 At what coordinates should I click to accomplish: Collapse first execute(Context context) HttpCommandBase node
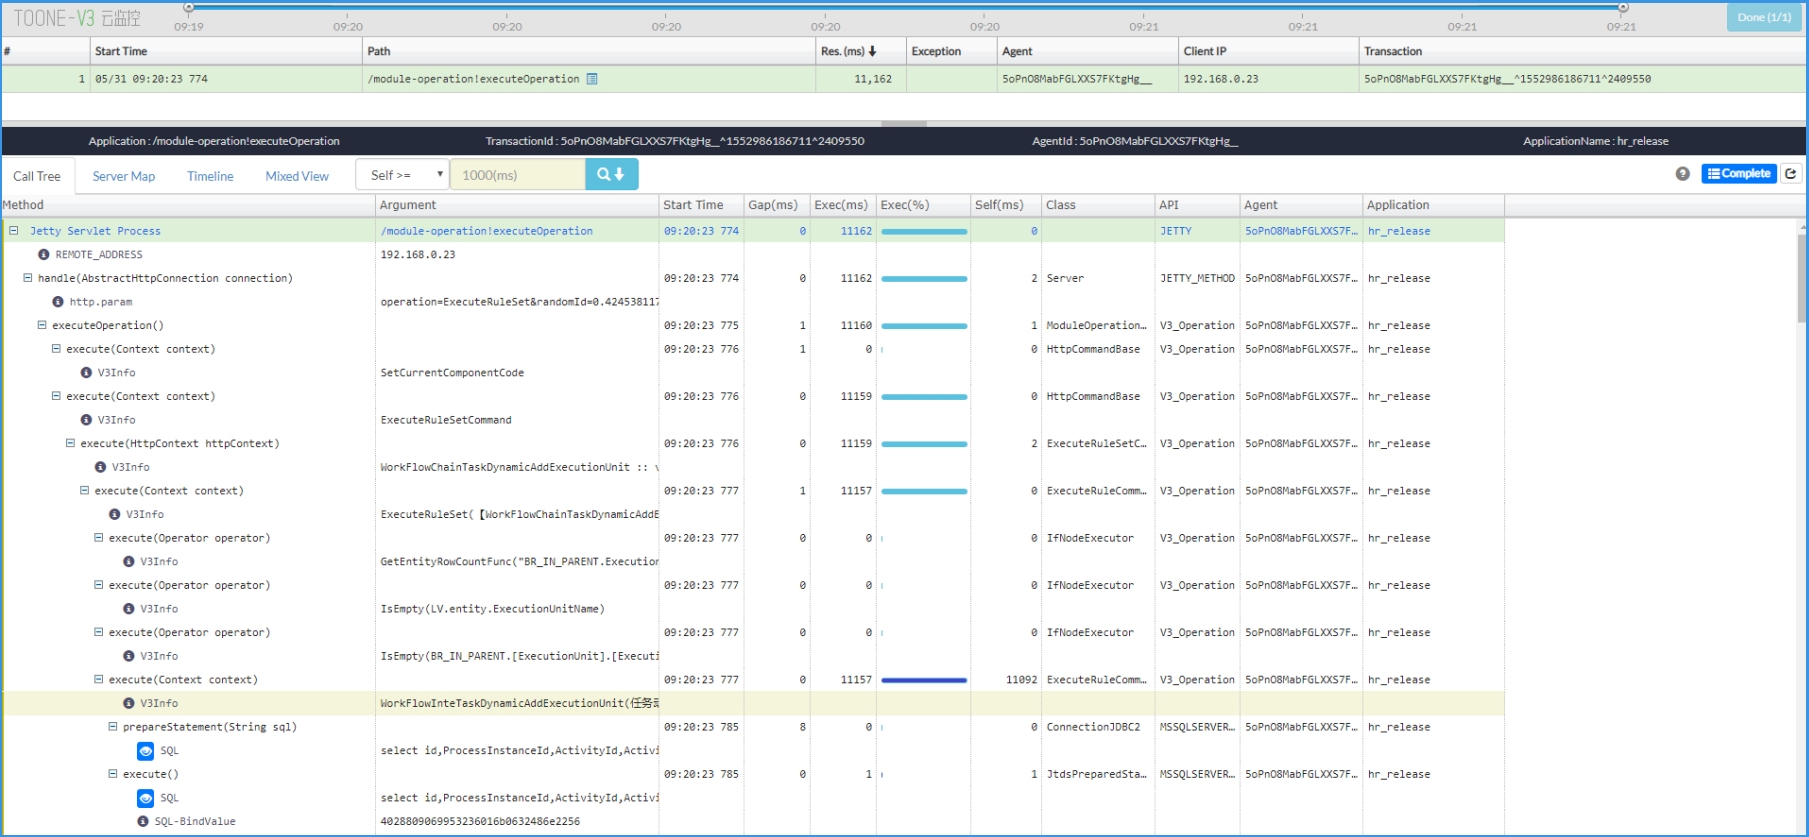tap(56, 349)
